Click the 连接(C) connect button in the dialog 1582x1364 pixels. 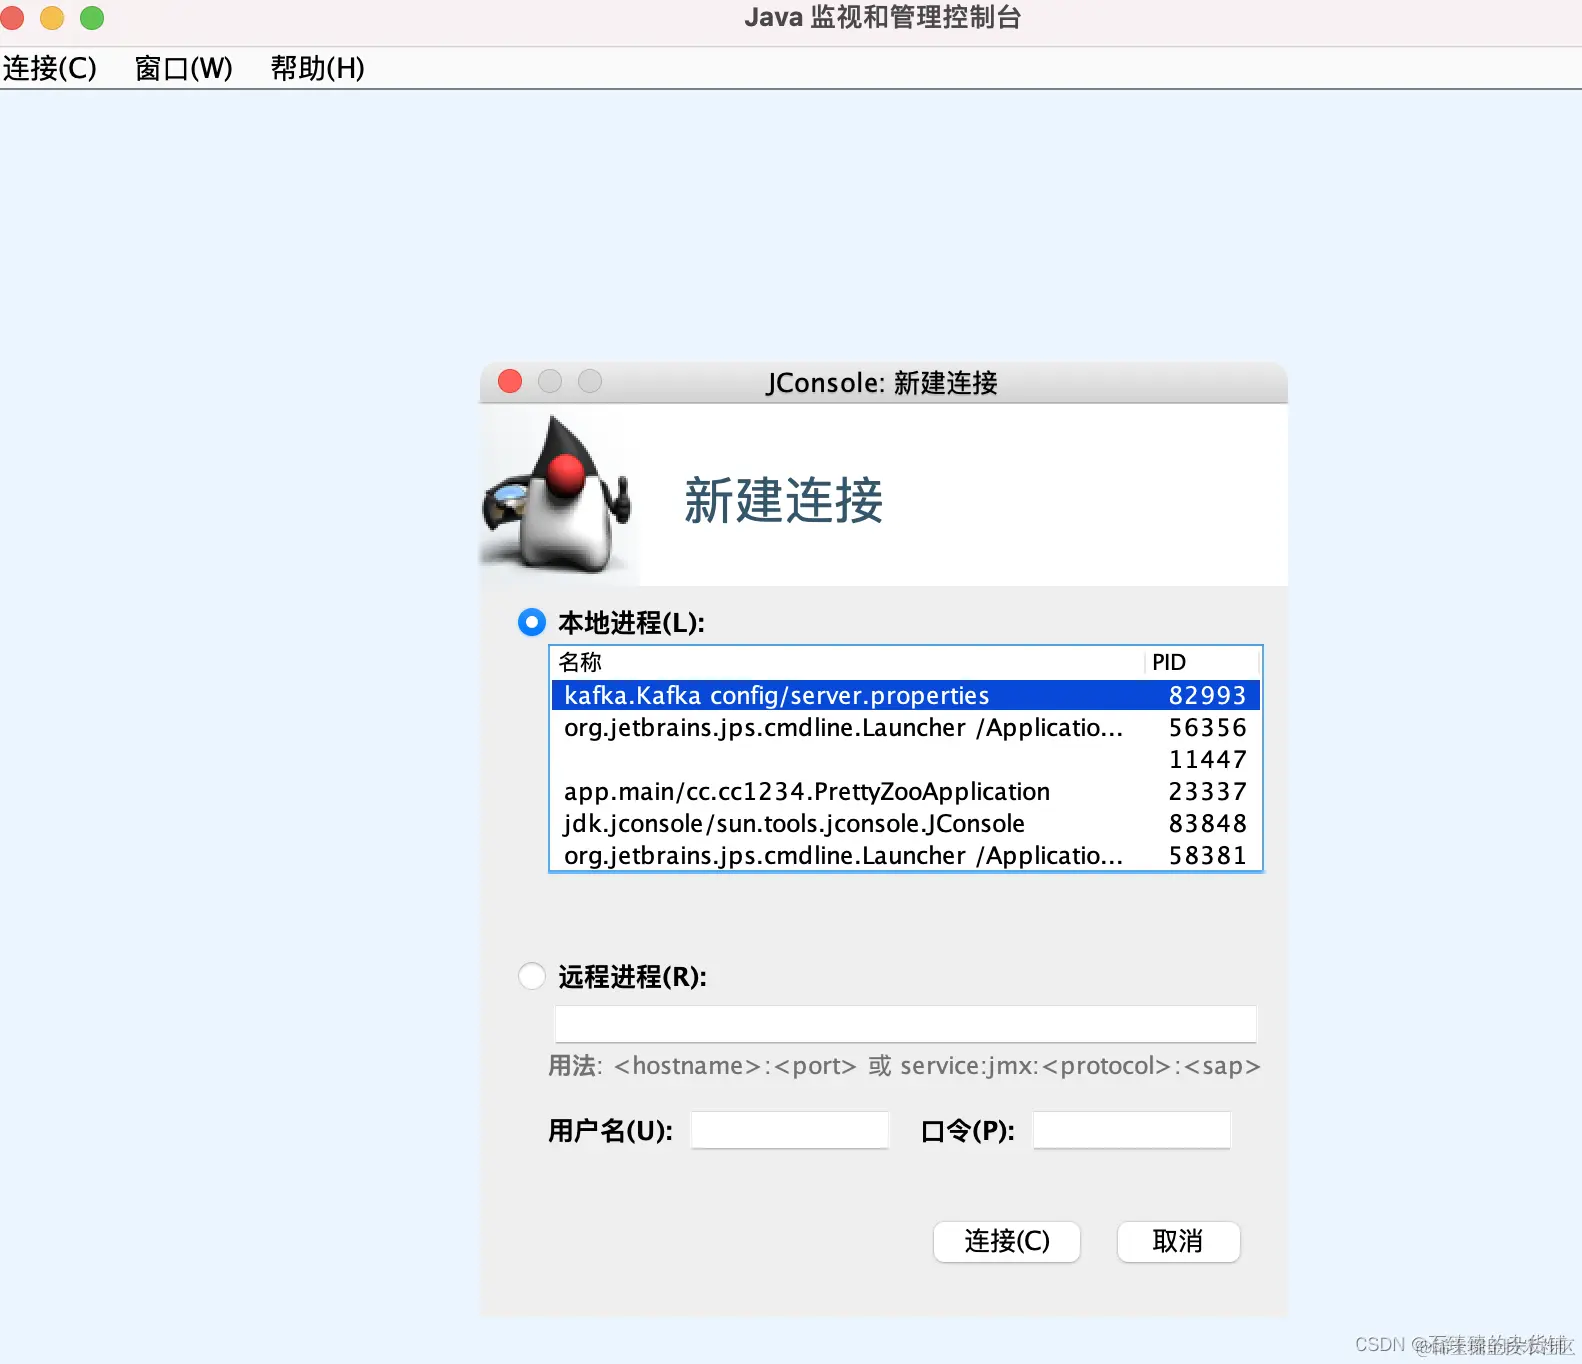click(1007, 1241)
